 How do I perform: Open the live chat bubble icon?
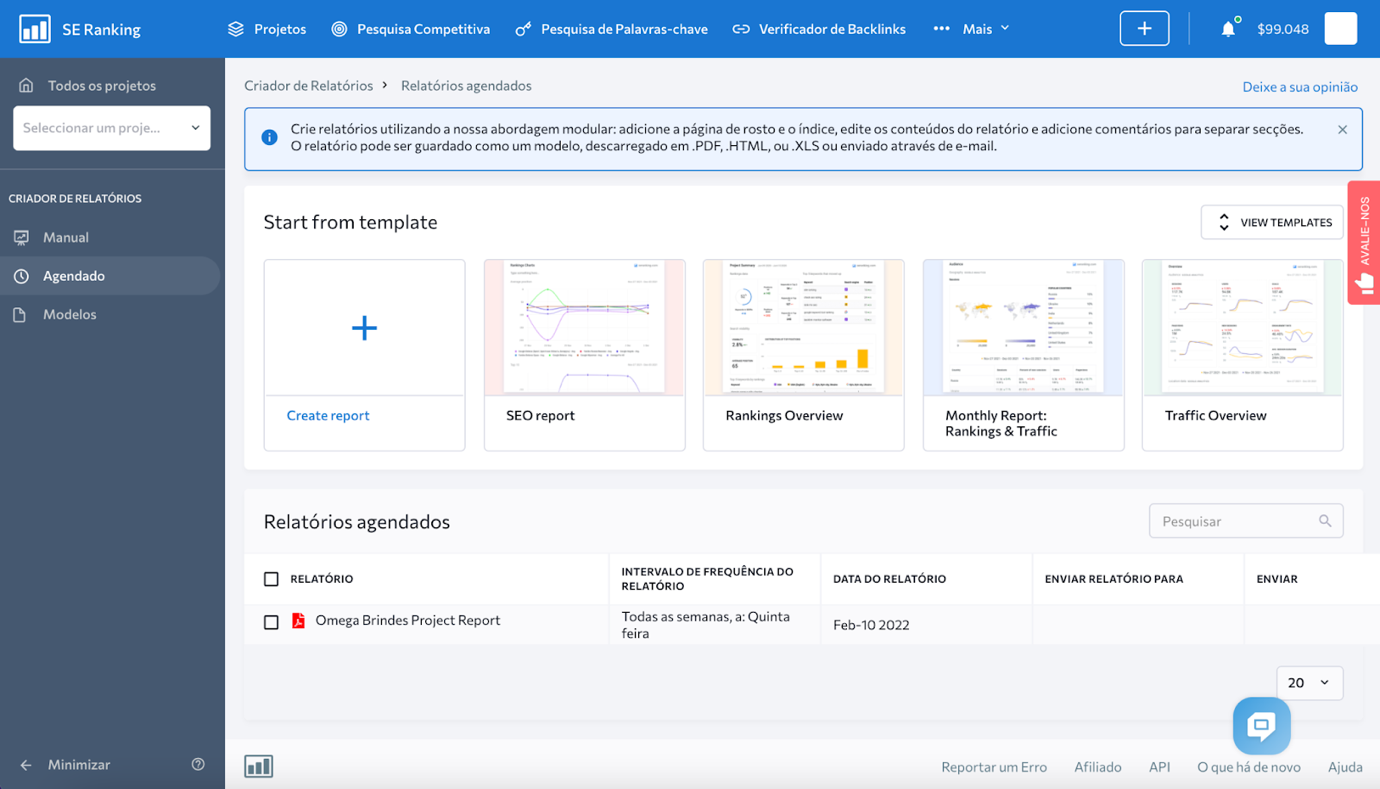click(x=1261, y=725)
